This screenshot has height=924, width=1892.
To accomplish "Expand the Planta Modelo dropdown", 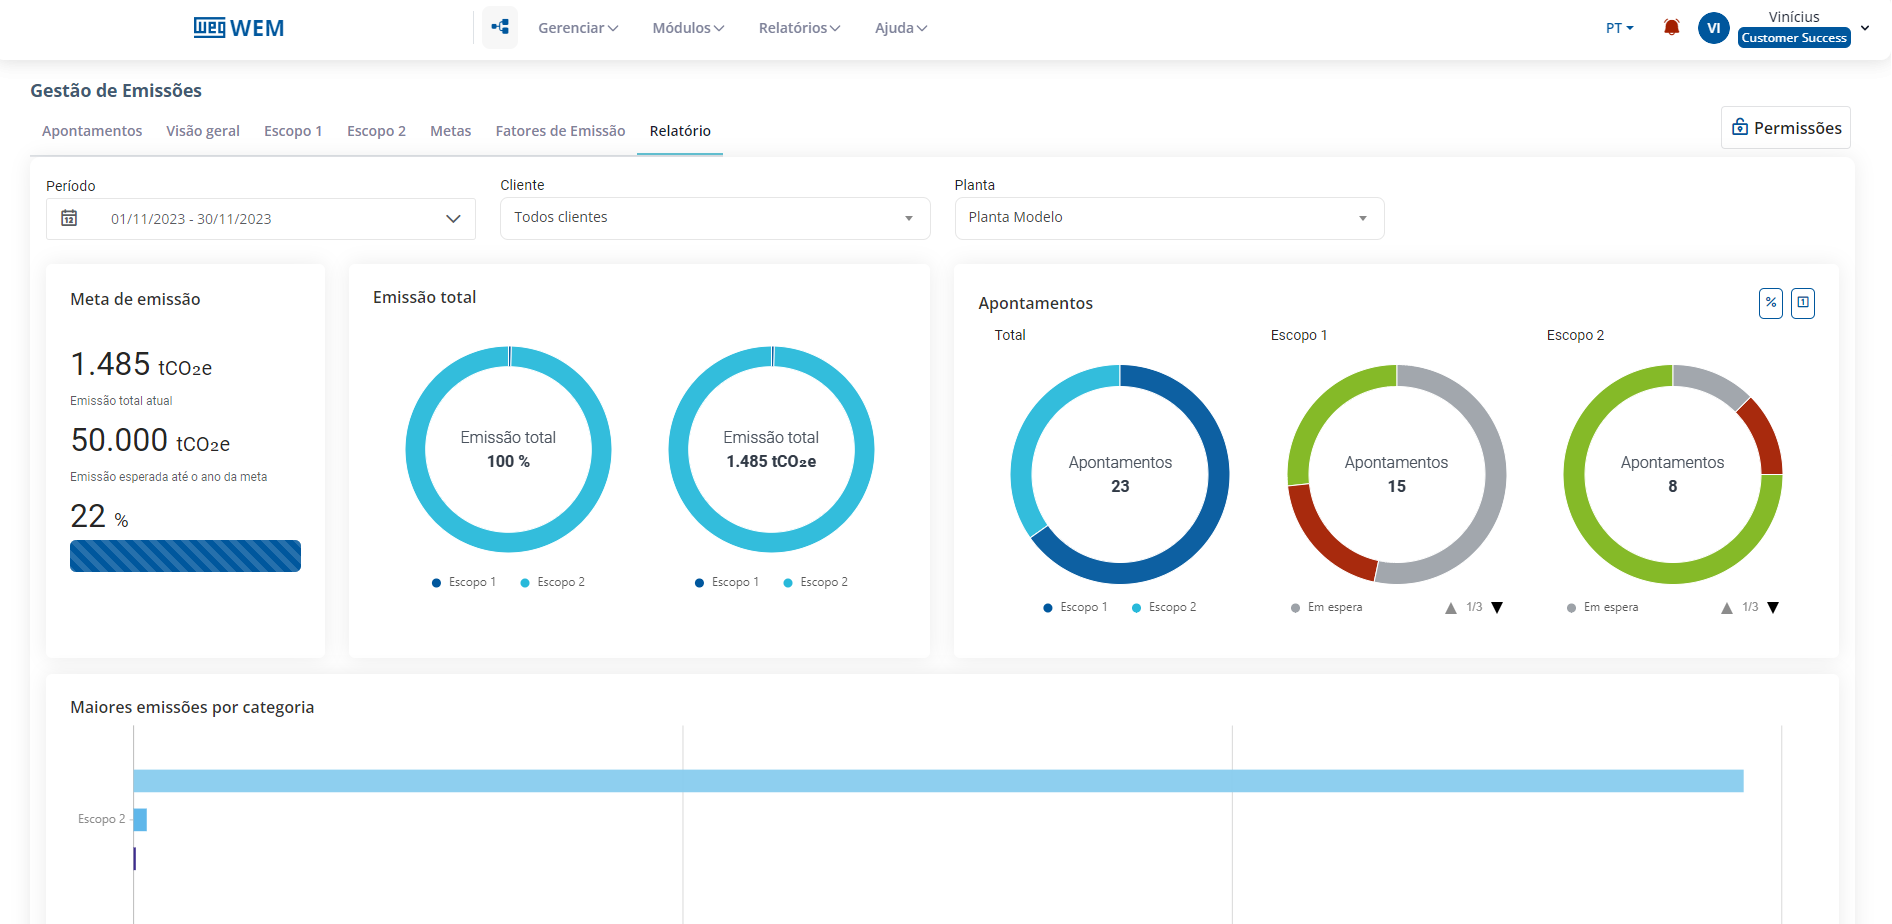I will tap(1168, 218).
